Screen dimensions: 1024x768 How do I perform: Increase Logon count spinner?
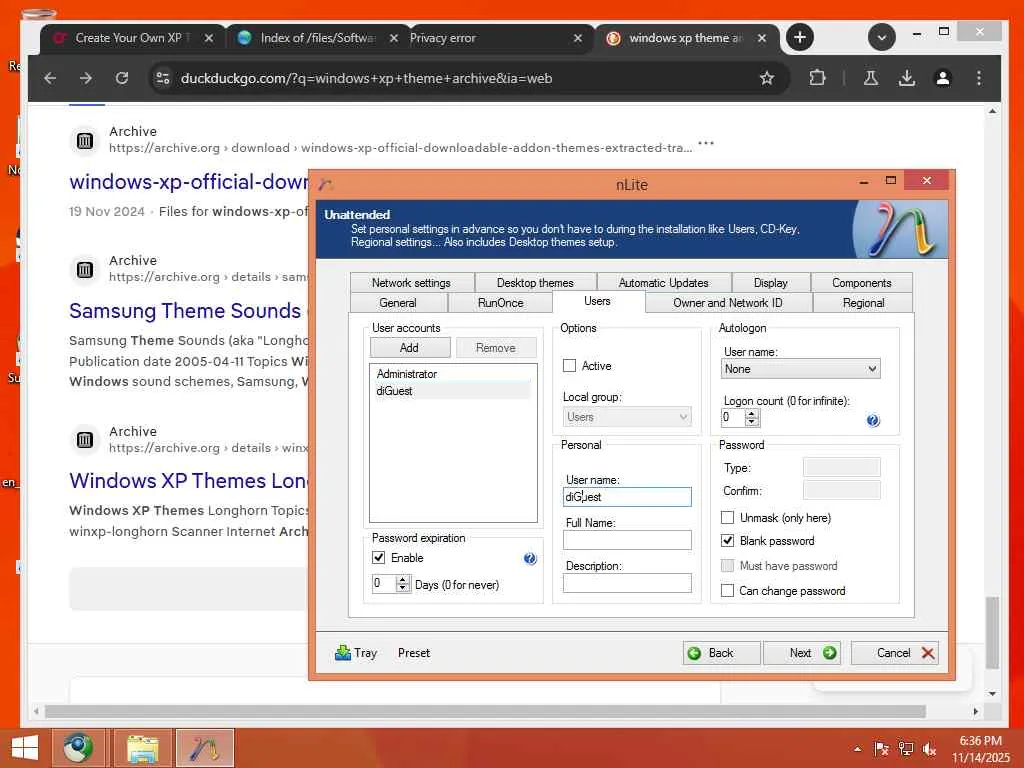point(752,413)
